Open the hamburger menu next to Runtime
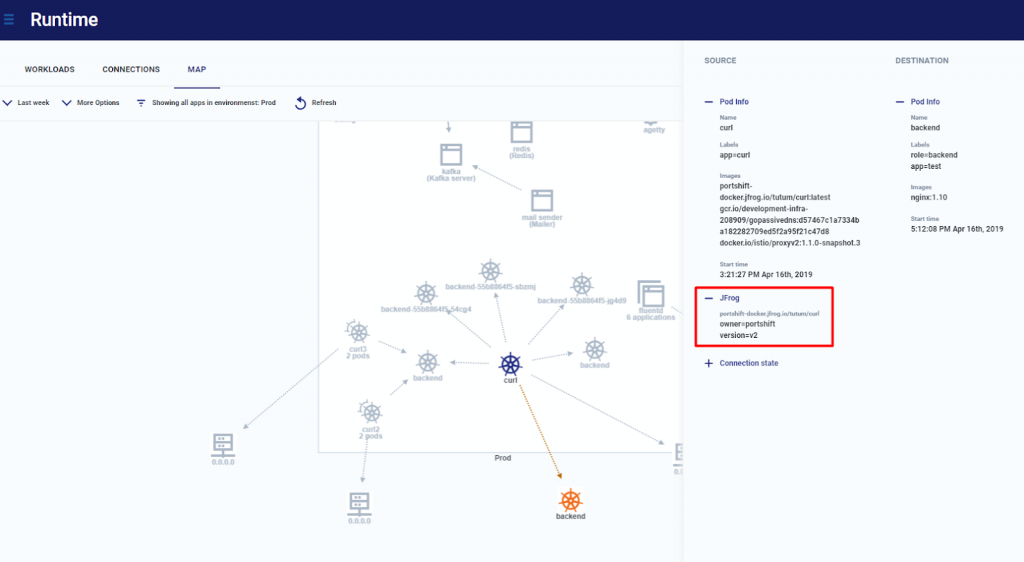 click(x=9, y=19)
